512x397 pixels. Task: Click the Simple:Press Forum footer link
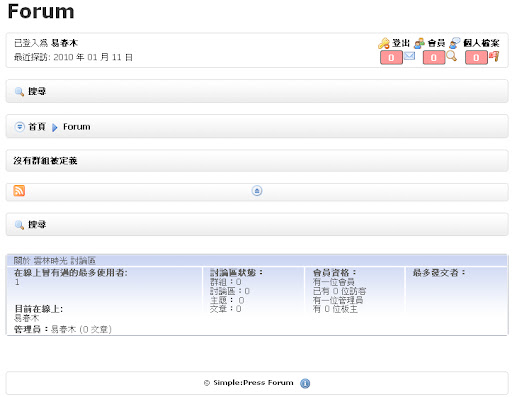253,383
